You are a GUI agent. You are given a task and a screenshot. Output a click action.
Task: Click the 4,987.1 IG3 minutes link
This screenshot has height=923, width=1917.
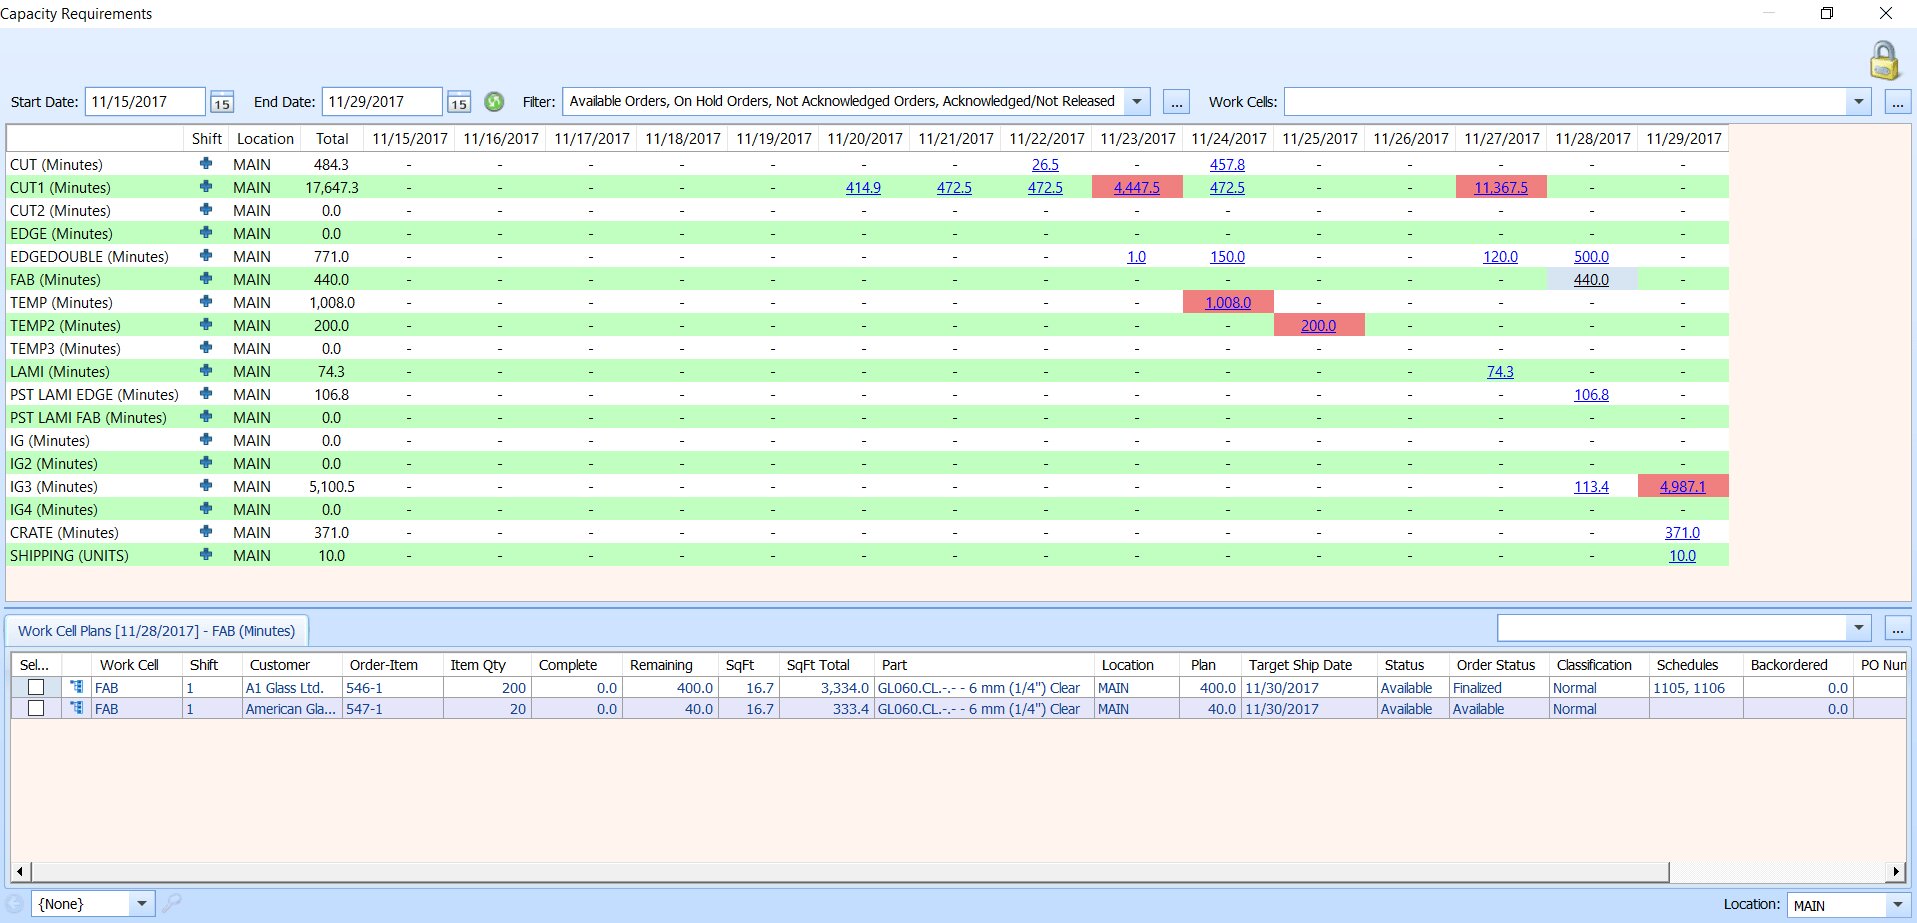[x=1682, y=487]
